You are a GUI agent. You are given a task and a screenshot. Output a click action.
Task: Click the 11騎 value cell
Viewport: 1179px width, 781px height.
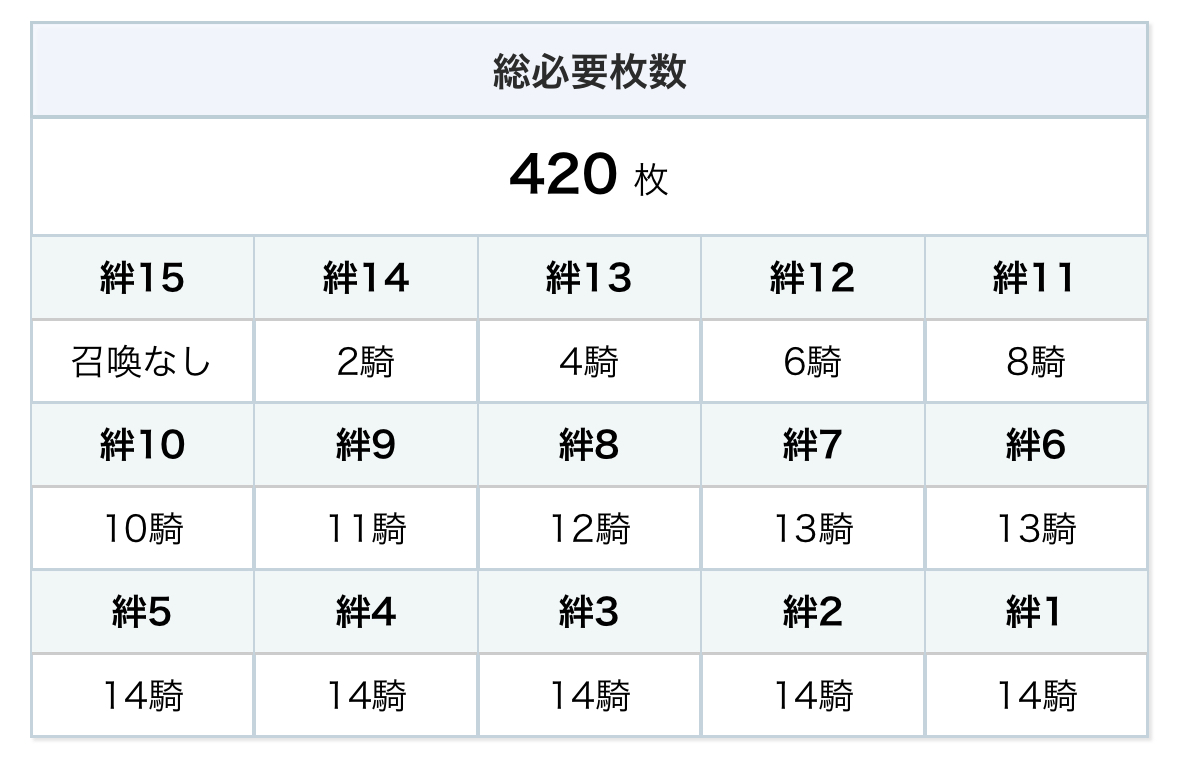366,528
